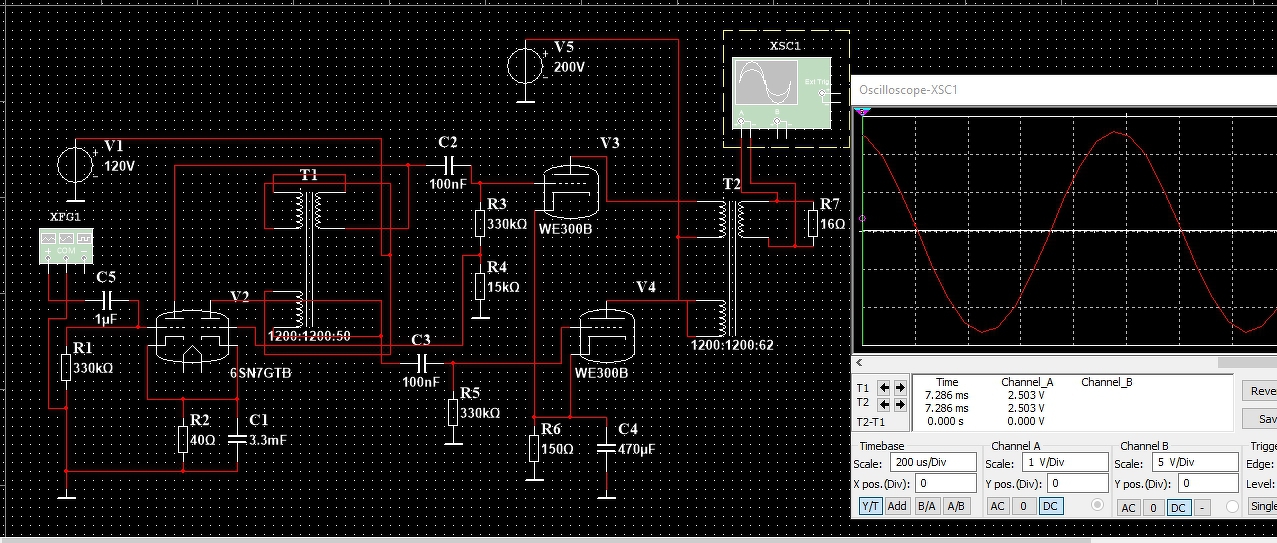Switch timebase to B/A mode
The height and width of the screenshot is (543, 1277).
[927, 506]
